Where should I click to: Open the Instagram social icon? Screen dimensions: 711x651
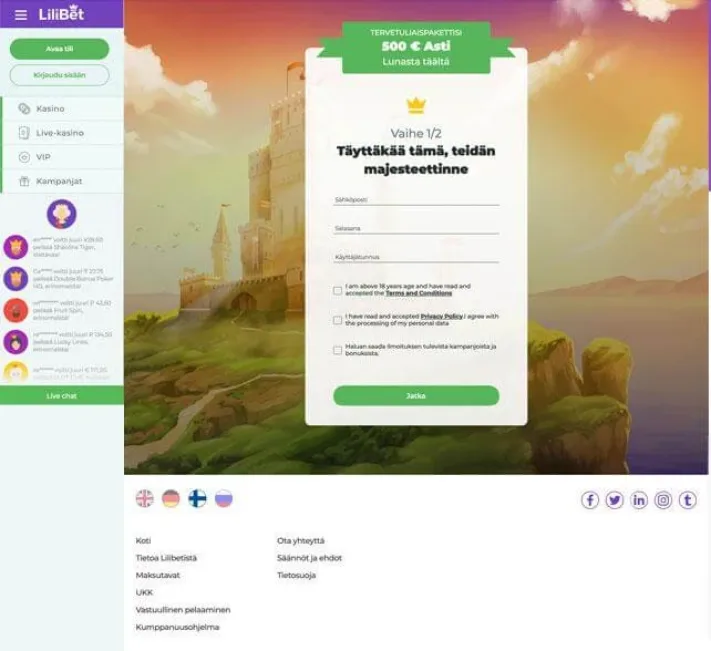pyautogui.click(x=663, y=500)
